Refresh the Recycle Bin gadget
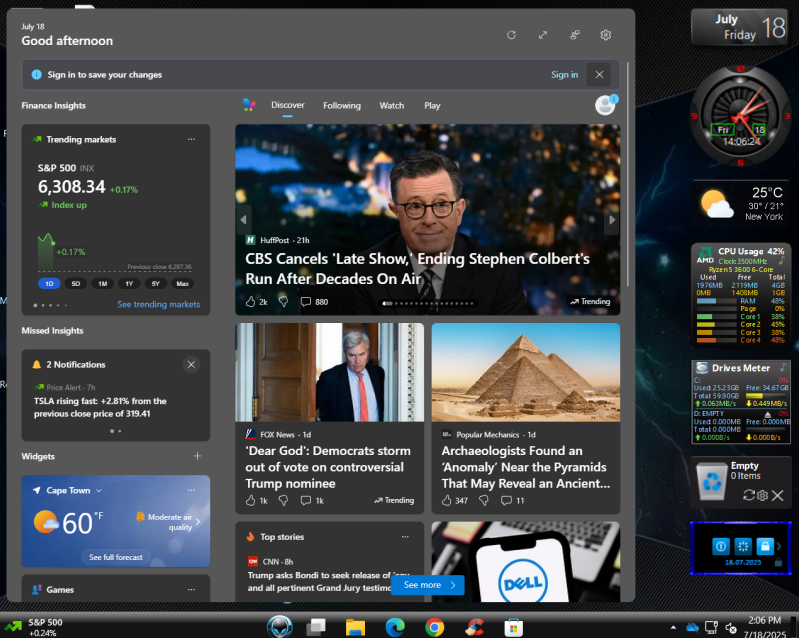This screenshot has height=638, width=799. coord(749,495)
